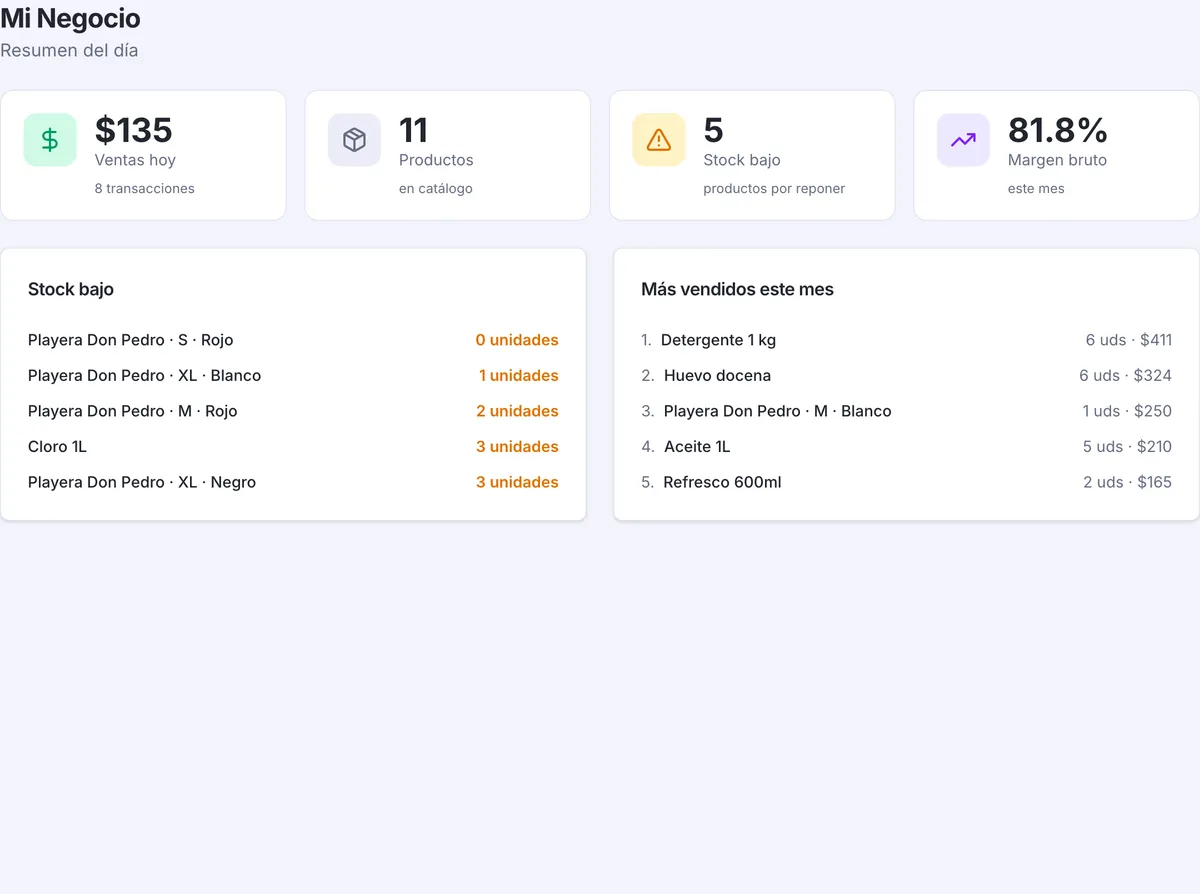Screen dimensions: 1200x894
Task: Click the '8 transacciones' text
Action: (x=145, y=188)
